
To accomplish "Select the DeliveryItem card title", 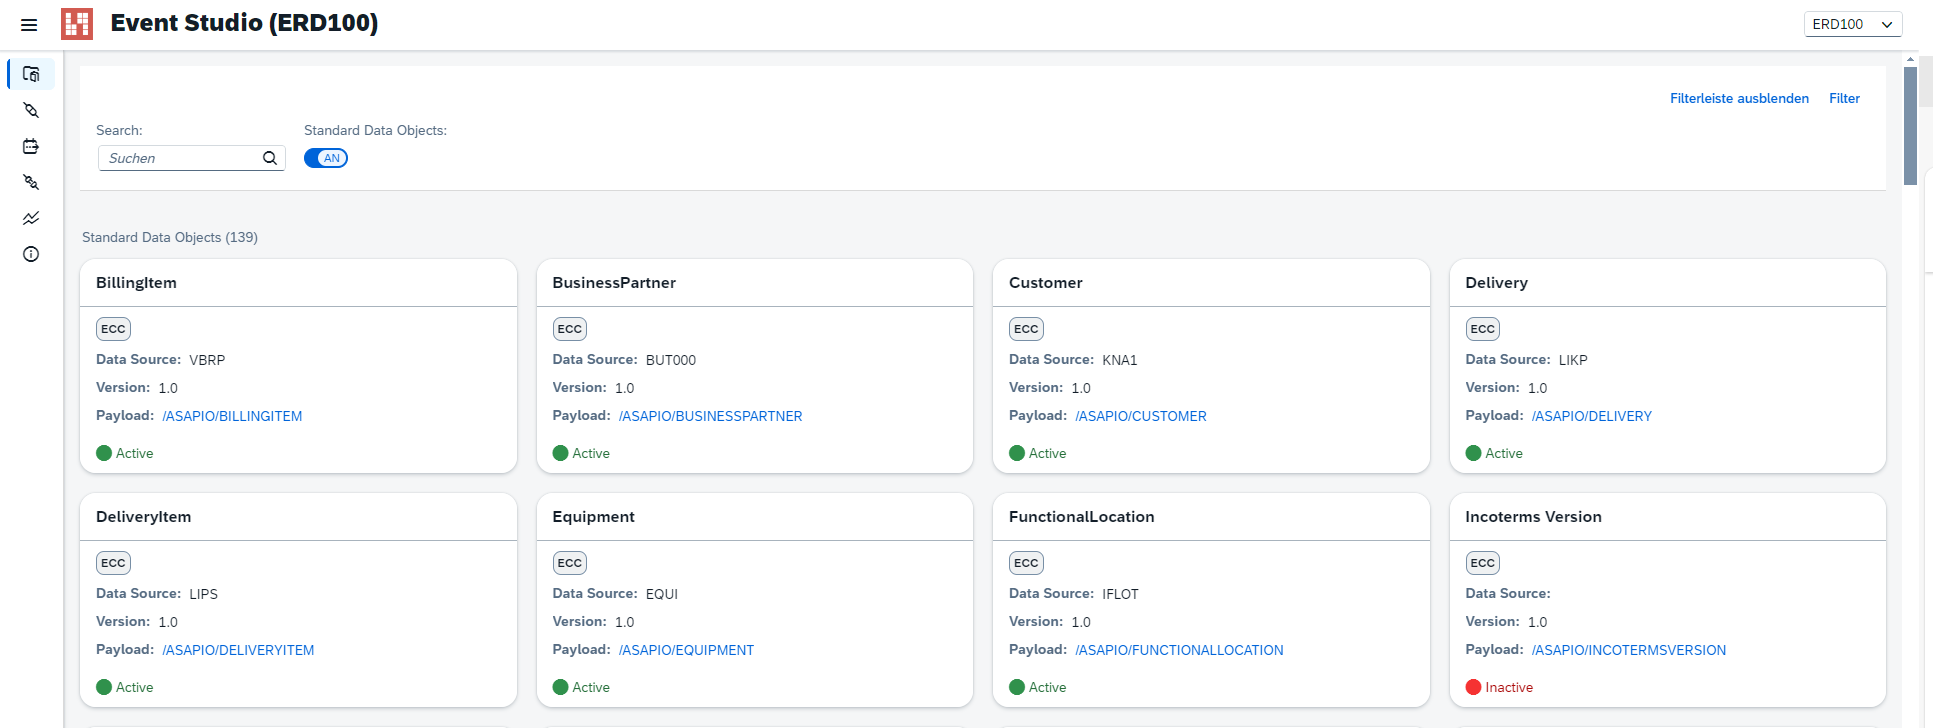I will click(143, 517).
